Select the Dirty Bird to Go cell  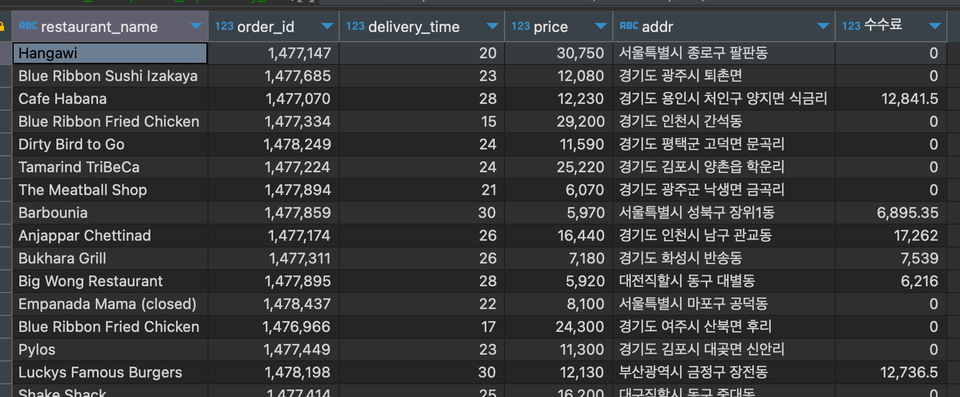[110, 145]
